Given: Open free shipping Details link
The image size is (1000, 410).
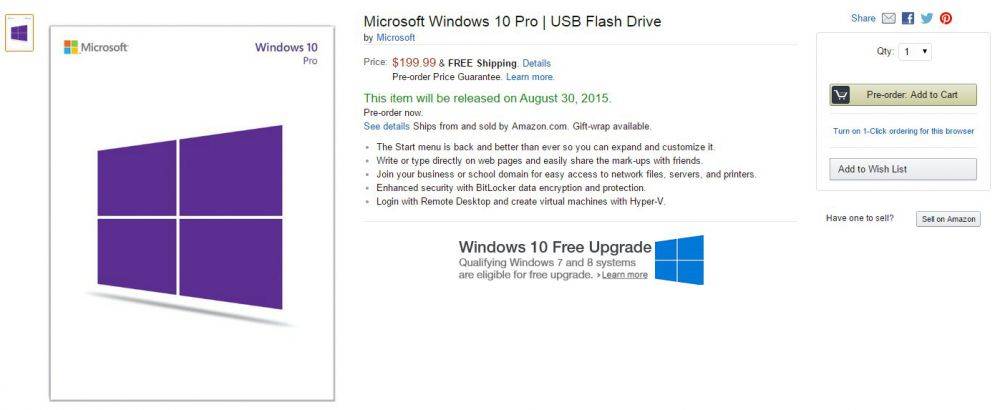Looking at the screenshot, I should (536, 63).
